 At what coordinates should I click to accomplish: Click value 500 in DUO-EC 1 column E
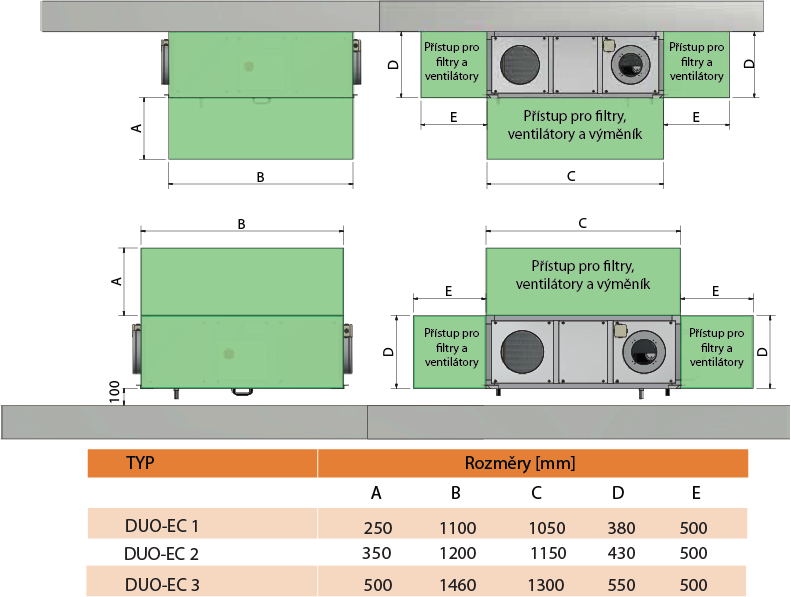694,528
